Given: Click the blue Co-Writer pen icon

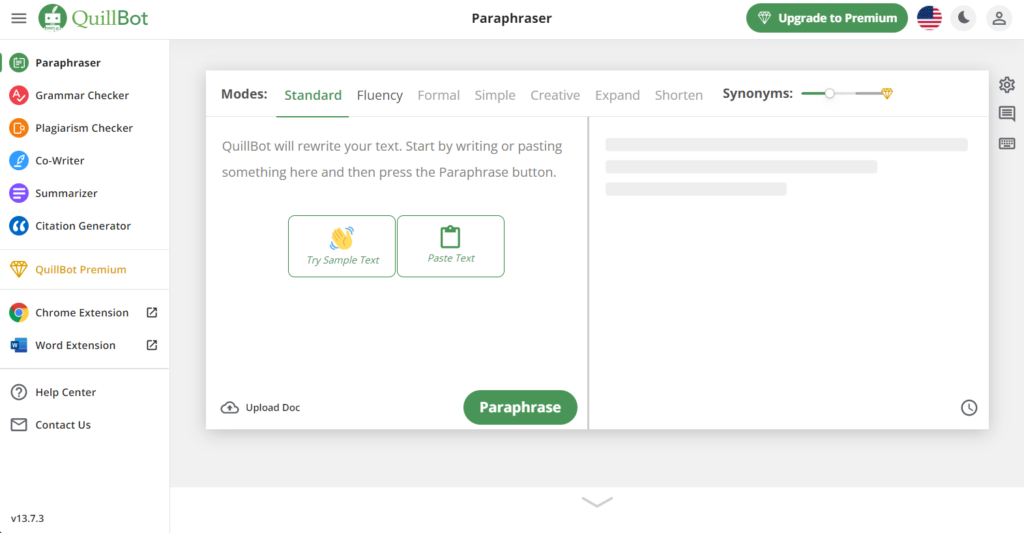Looking at the screenshot, I should (x=19, y=161).
